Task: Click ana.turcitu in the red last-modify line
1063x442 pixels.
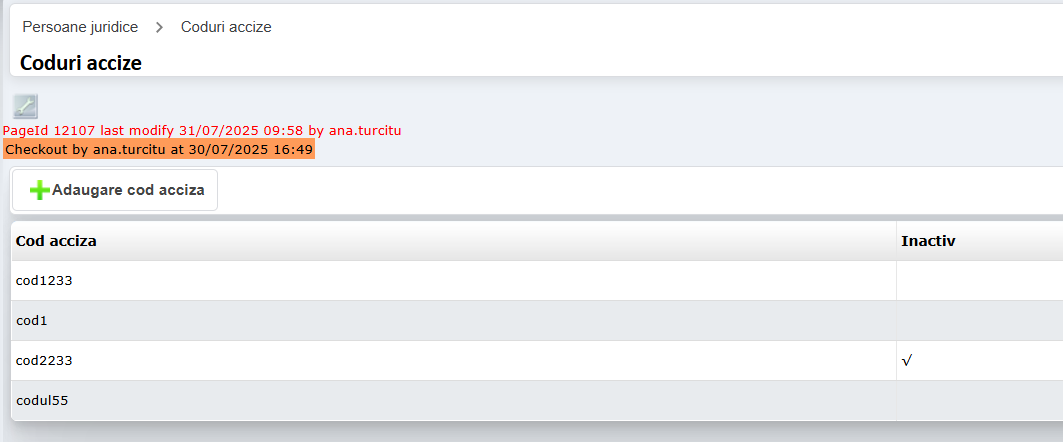Action: click(365, 131)
